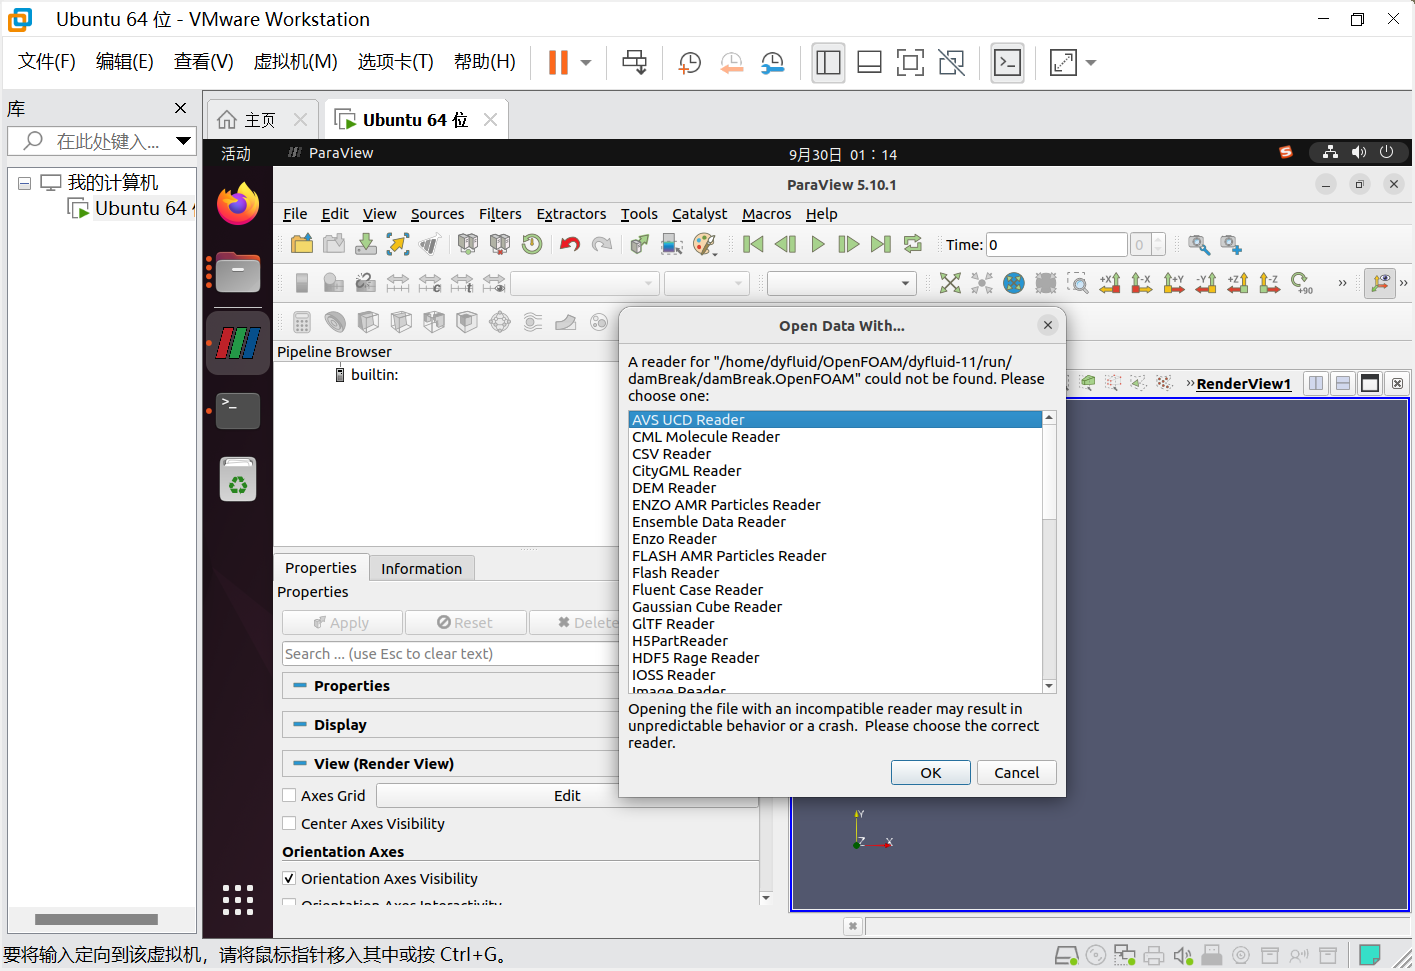Set view direction to +X
Image resolution: width=1415 pixels, height=971 pixels.
1110,283
